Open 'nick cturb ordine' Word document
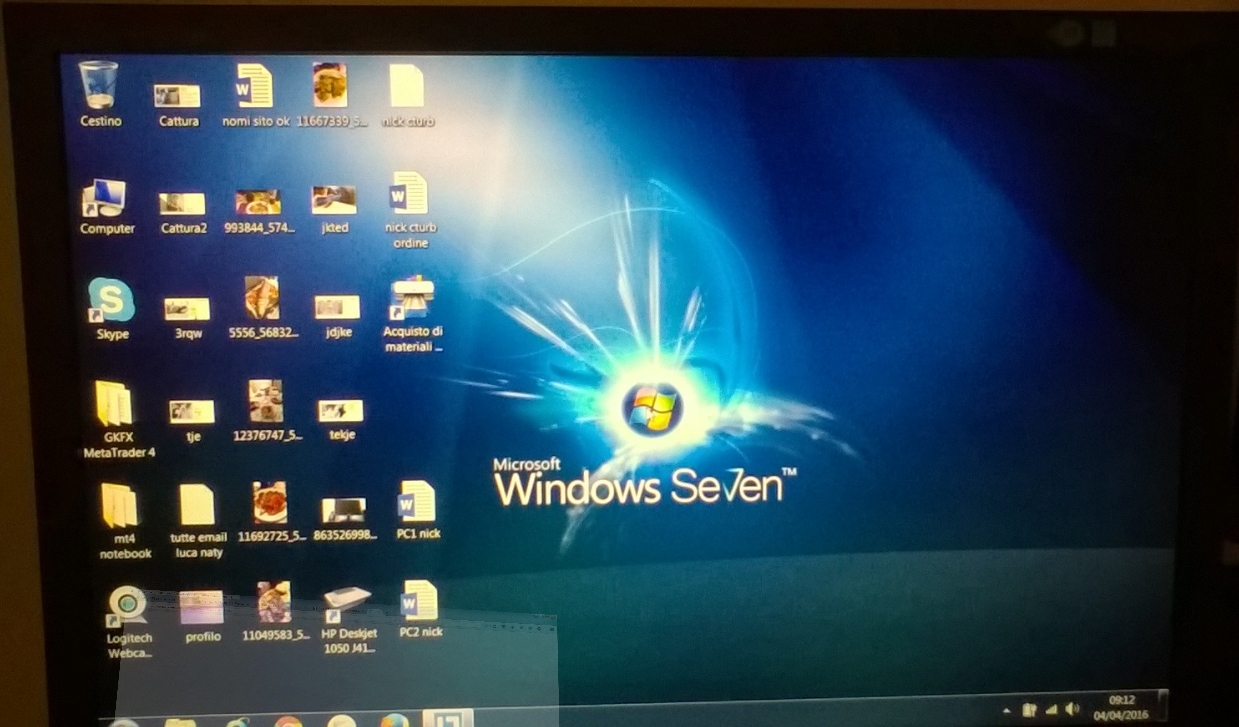 pos(407,193)
